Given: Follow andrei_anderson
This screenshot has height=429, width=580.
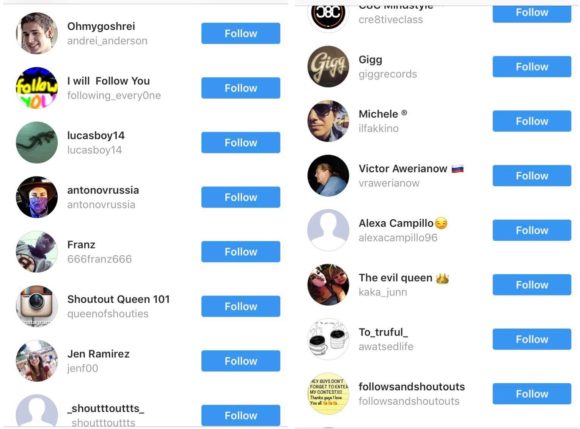Looking at the screenshot, I should pos(240,33).
